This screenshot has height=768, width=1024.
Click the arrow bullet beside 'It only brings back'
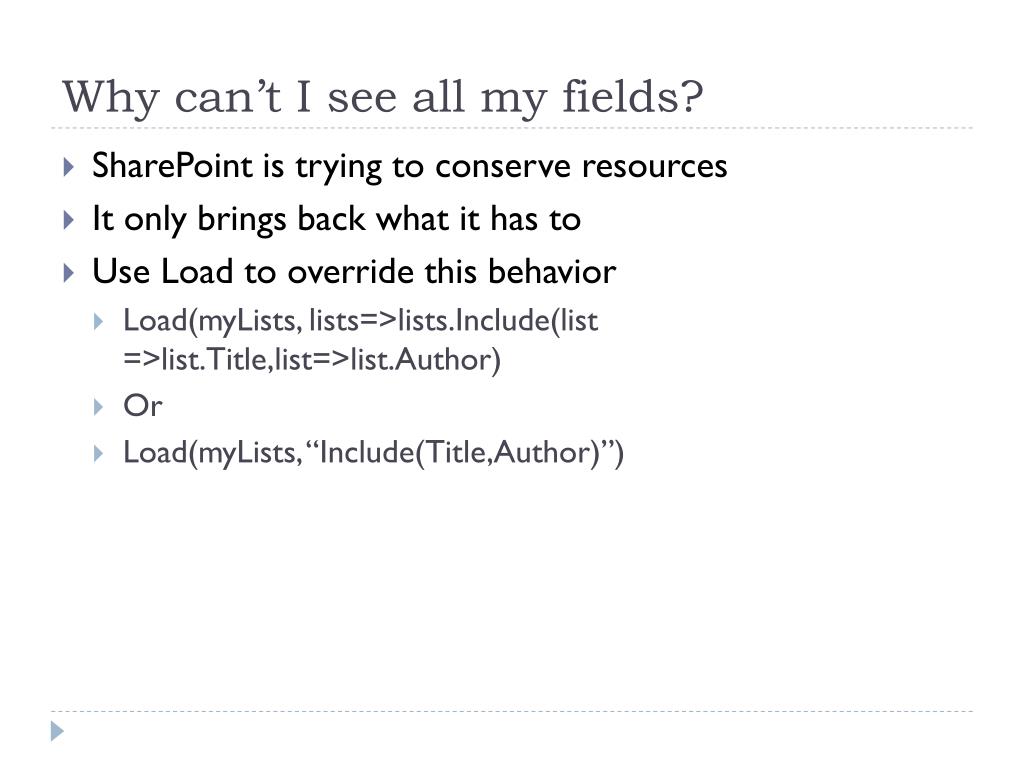tap(69, 219)
